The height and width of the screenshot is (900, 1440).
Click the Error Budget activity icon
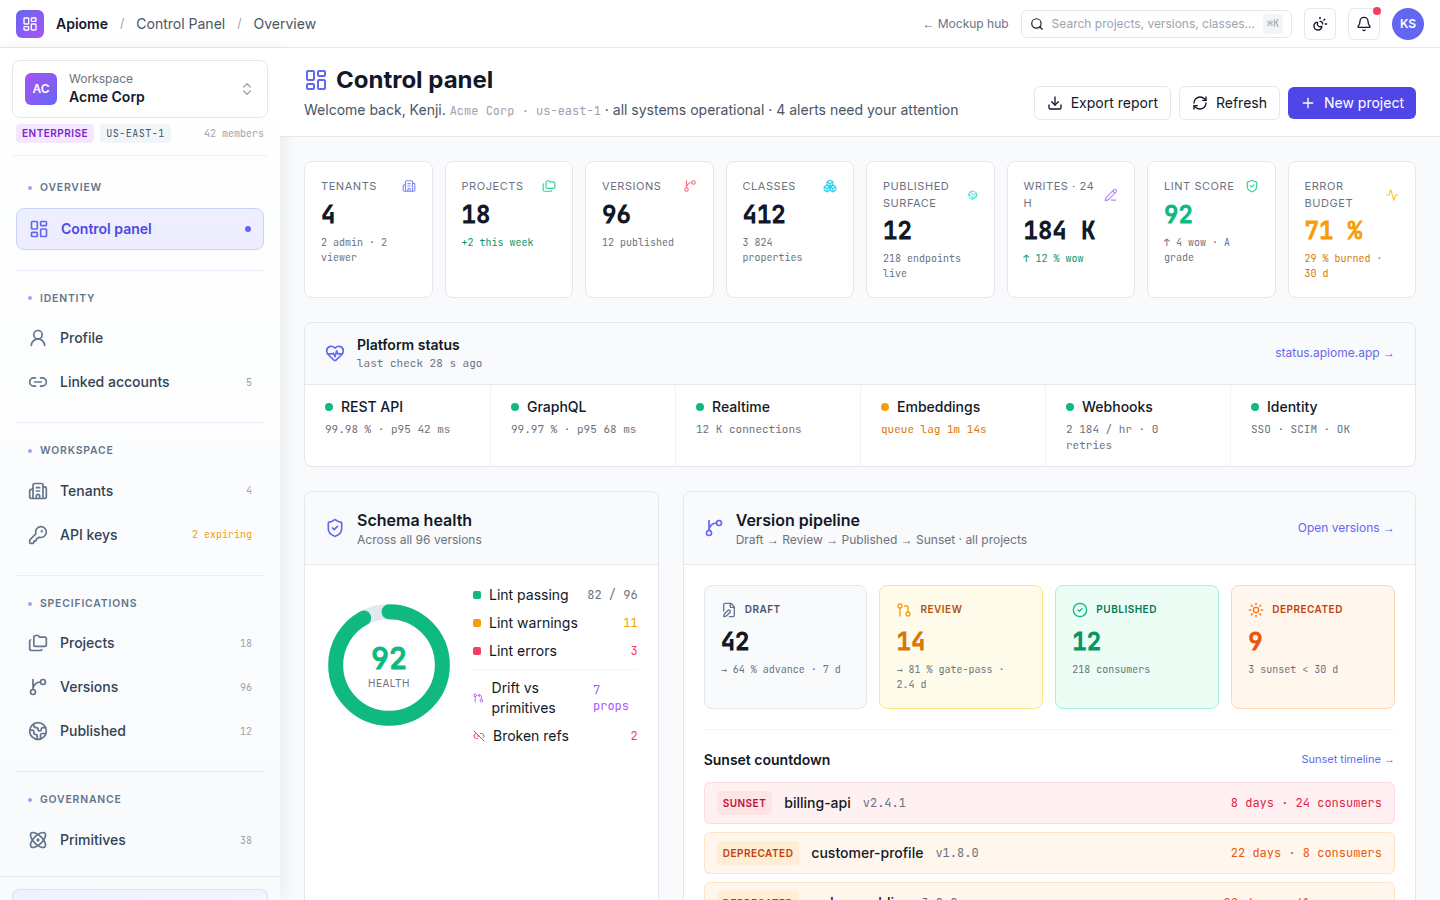[x=1392, y=195]
